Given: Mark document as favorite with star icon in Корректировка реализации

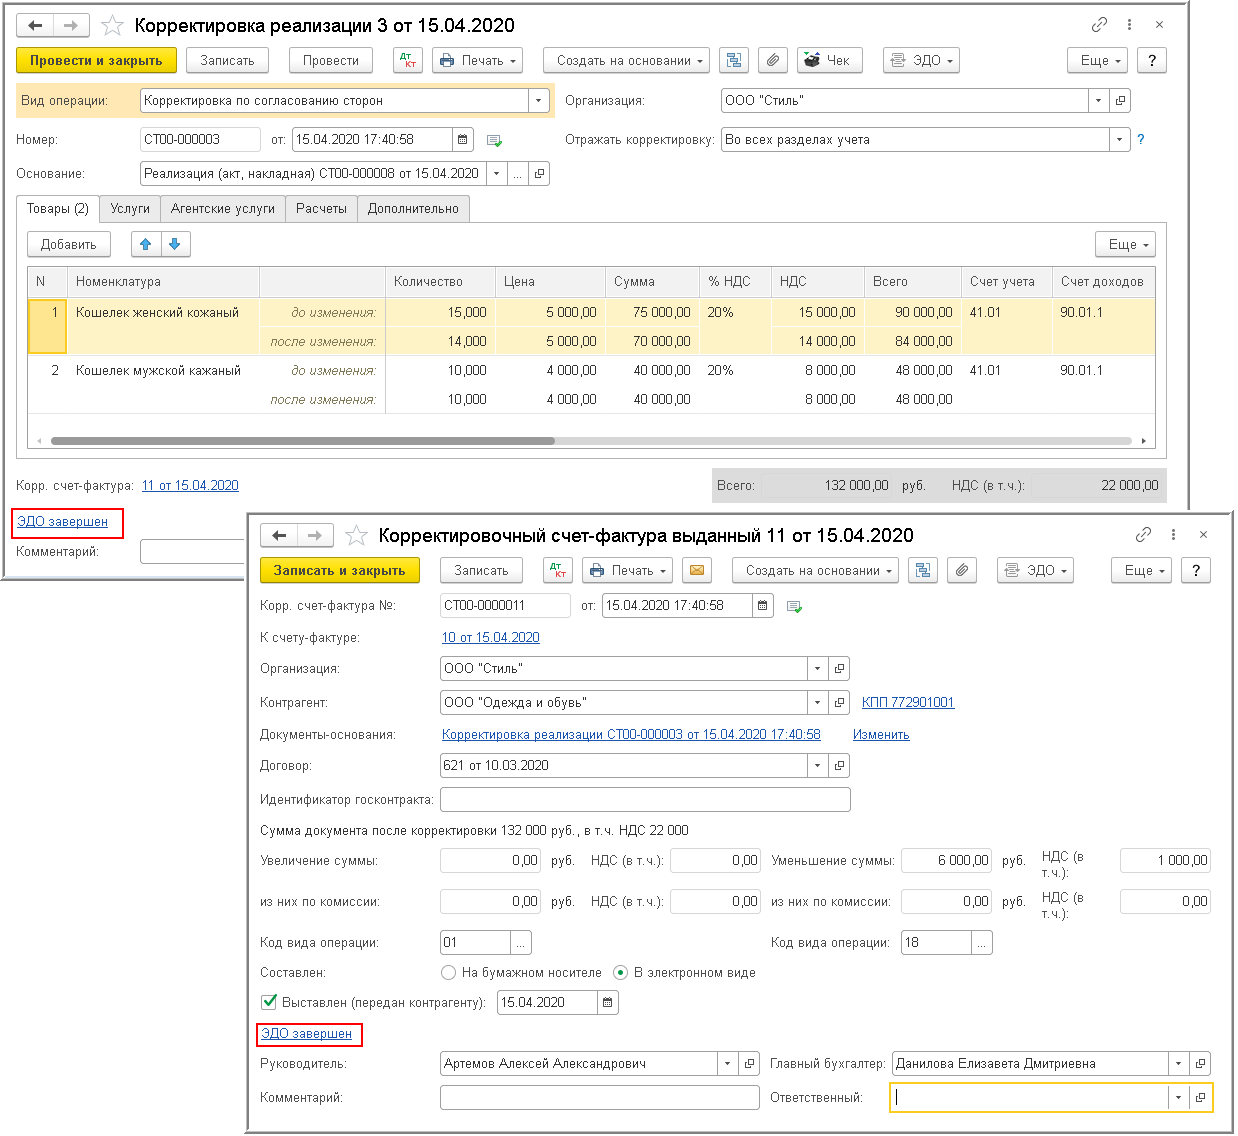Looking at the screenshot, I should coord(113,26).
